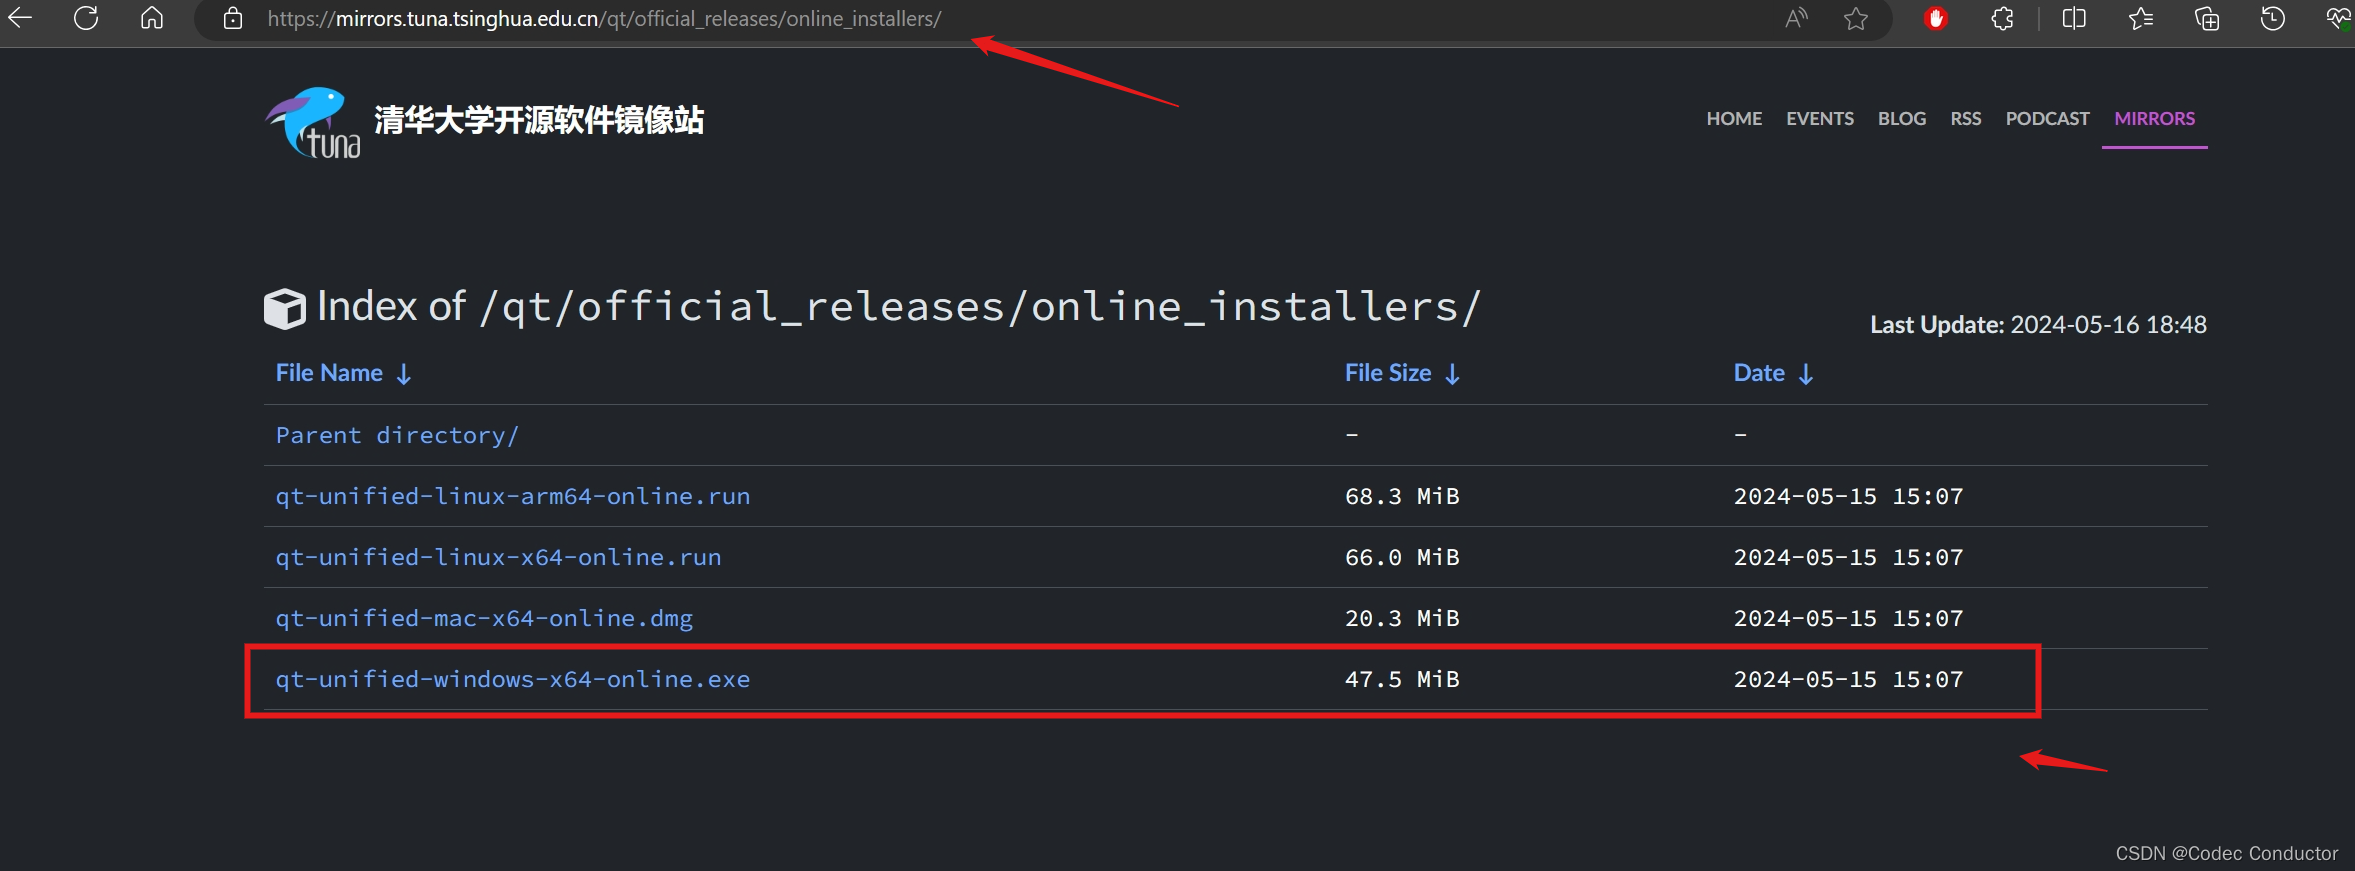The height and width of the screenshot is (871, 2355).
Task: Open the EVENTS navigation item
Action: tap(1820, 118)
